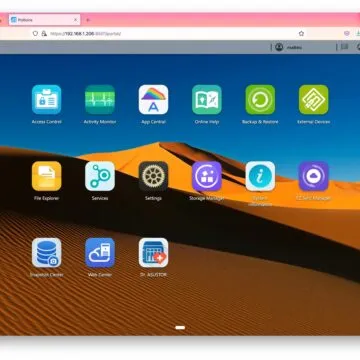Bookmark this page with the star icon
The image size is (360, 360).
[301, 33]
